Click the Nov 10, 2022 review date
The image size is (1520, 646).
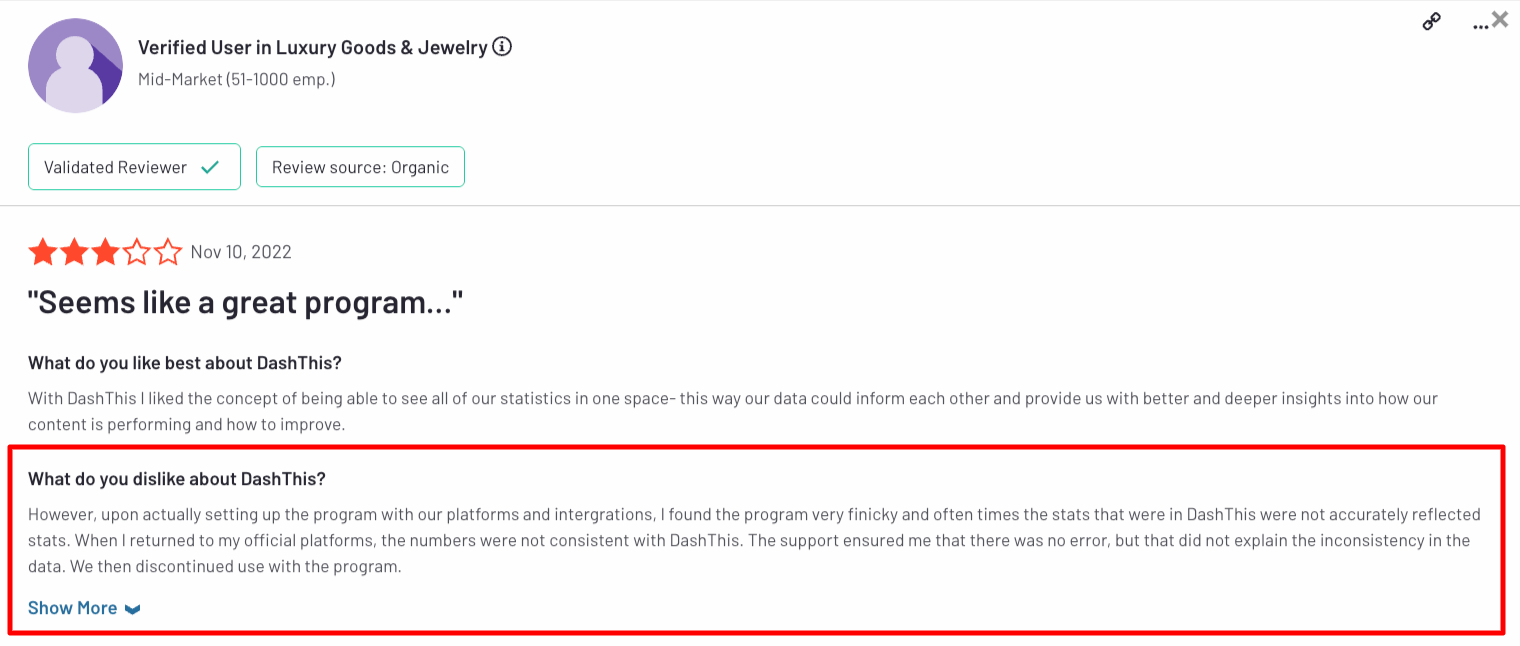point(241,252)
